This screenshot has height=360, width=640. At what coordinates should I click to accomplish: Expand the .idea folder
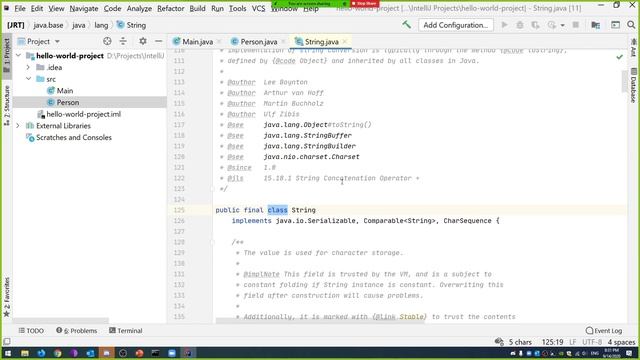point(28,67)
